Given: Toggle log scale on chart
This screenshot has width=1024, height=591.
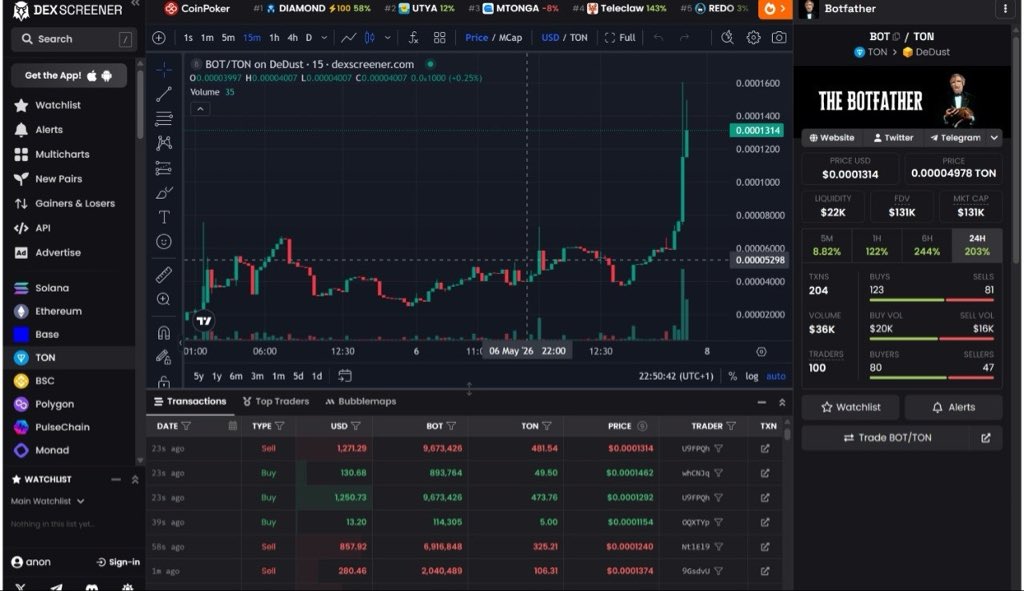Looking at the screenshot, I should point(752,376).
